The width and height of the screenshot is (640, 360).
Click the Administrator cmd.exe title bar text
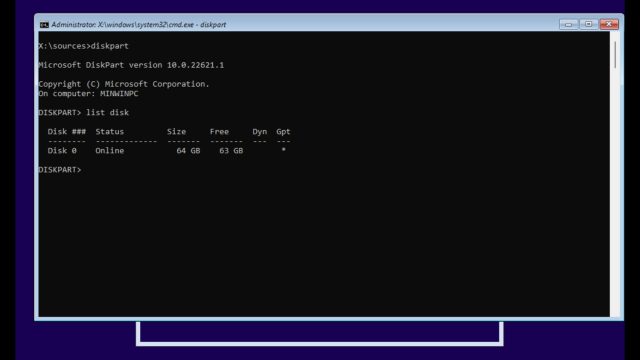[x=138, y=25]
